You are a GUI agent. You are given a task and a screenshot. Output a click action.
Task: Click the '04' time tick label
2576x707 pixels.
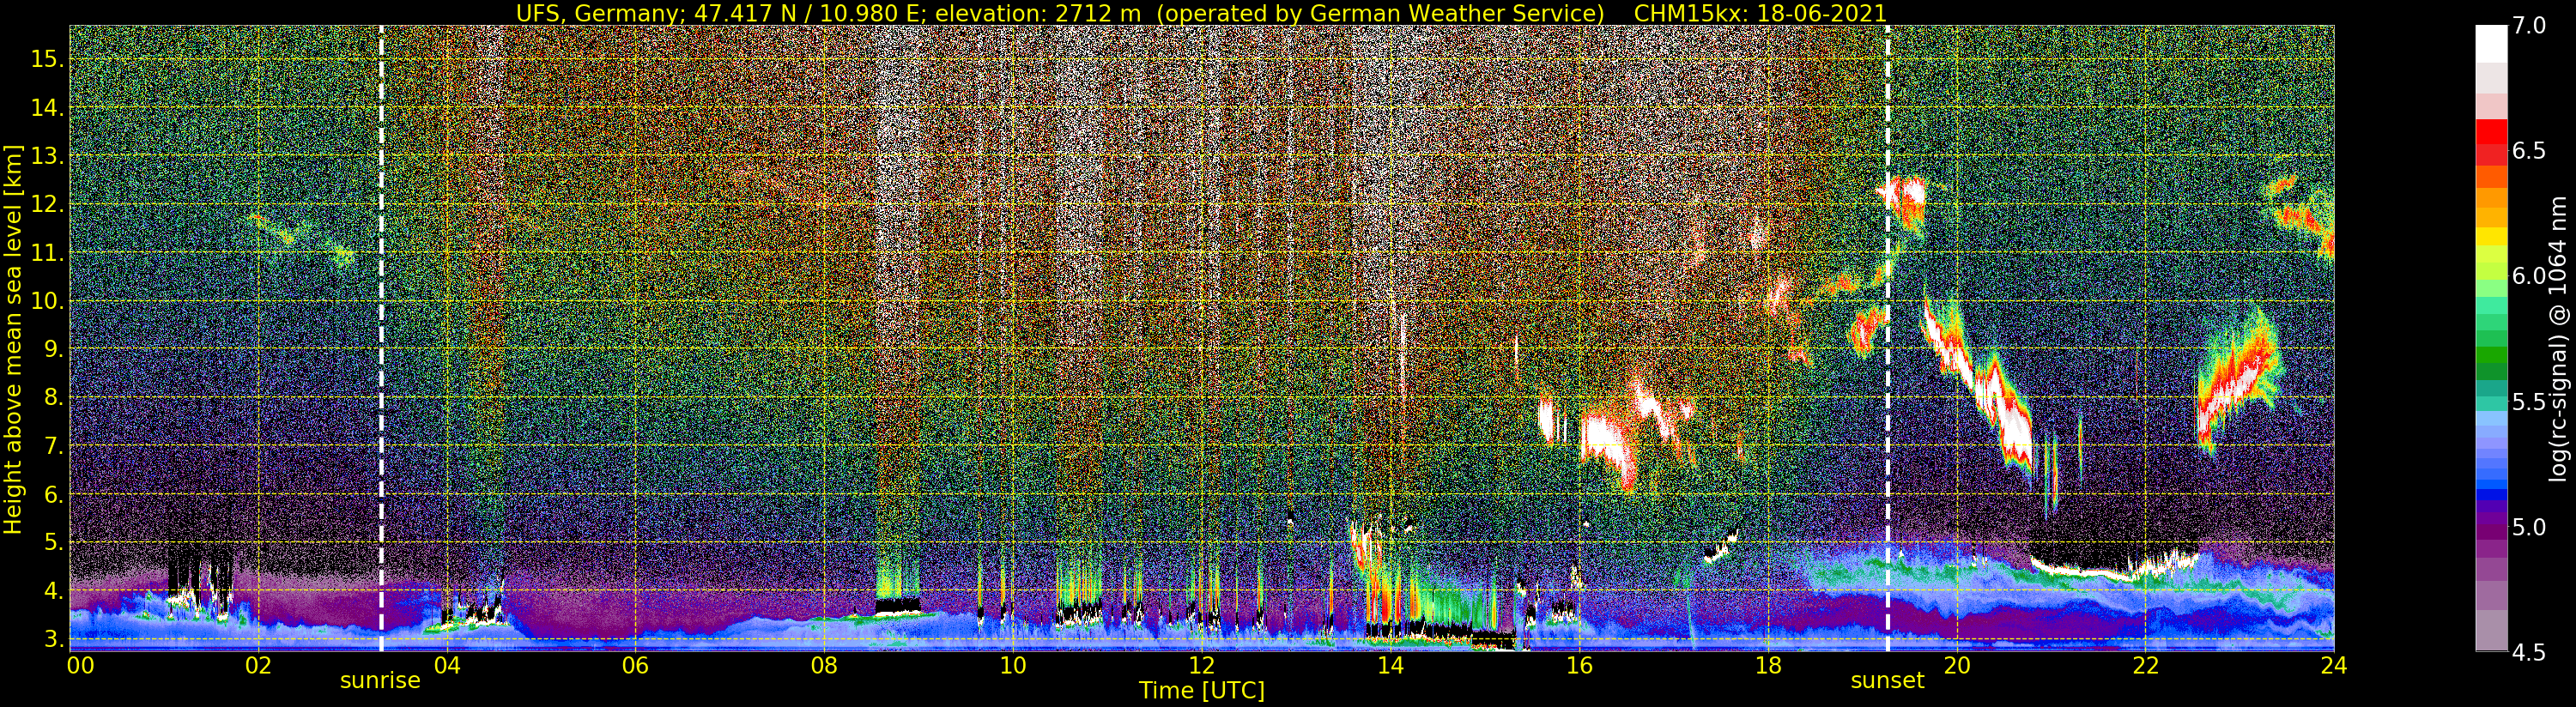tap(447, 666)
